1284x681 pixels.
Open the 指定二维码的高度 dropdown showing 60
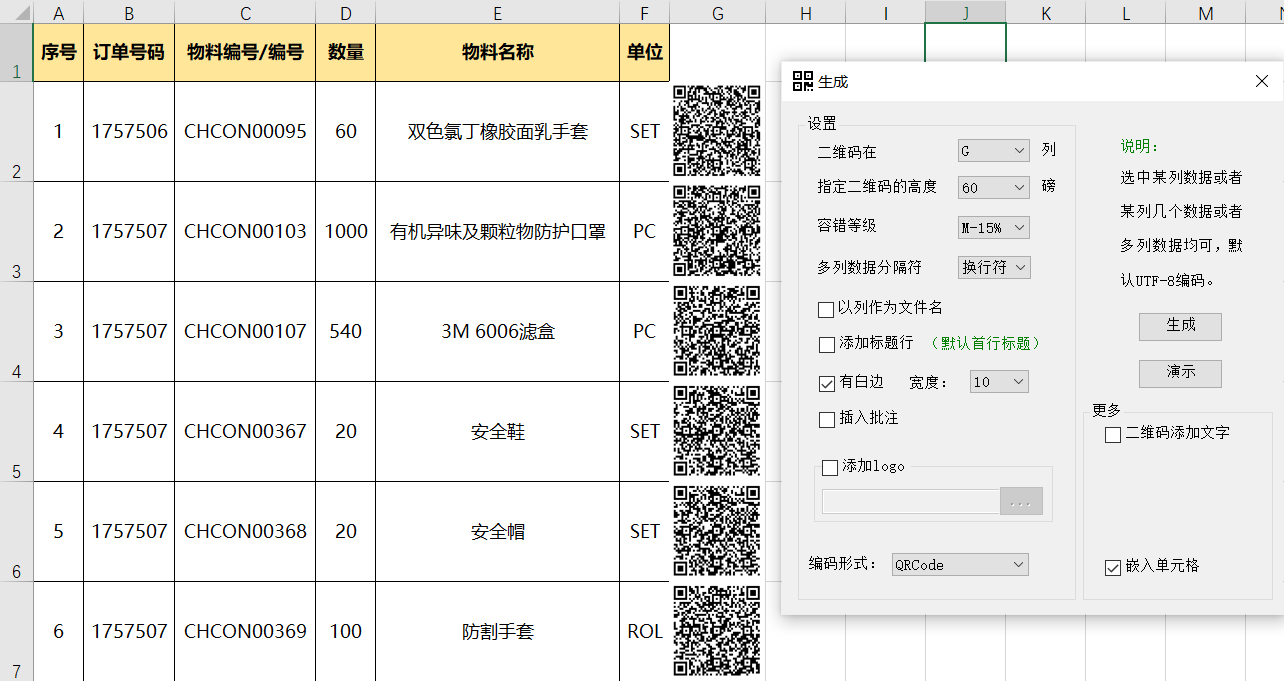tap(993, 187)
